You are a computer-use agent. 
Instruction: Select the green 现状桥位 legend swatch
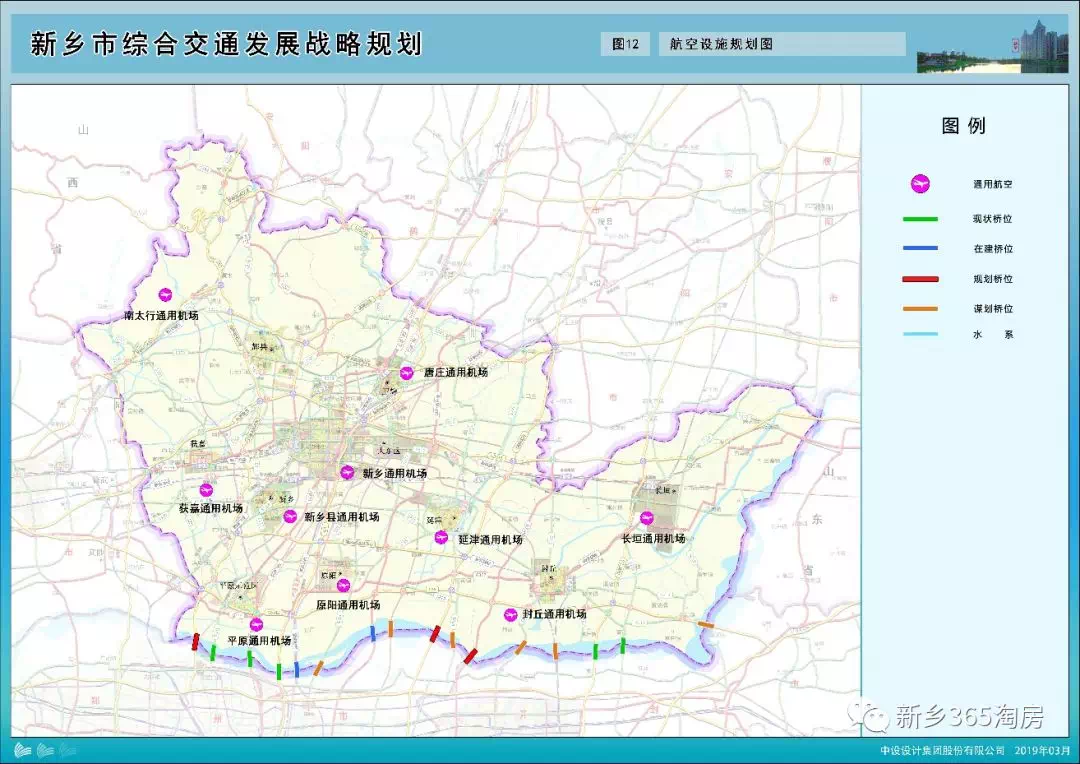tap(920, 219)
